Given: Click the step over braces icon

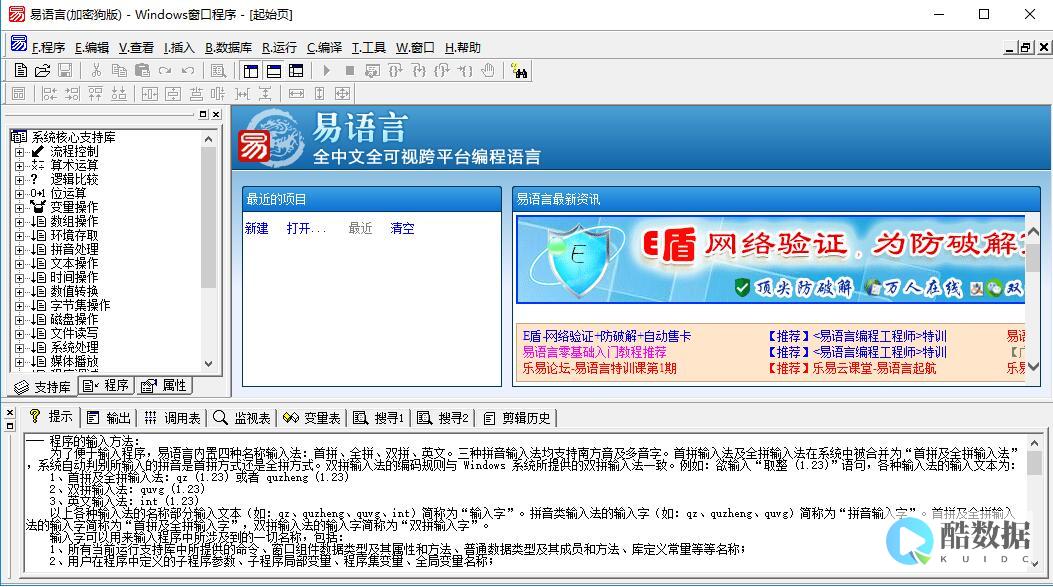Looking at the screenshot, I should coord(396,70).
